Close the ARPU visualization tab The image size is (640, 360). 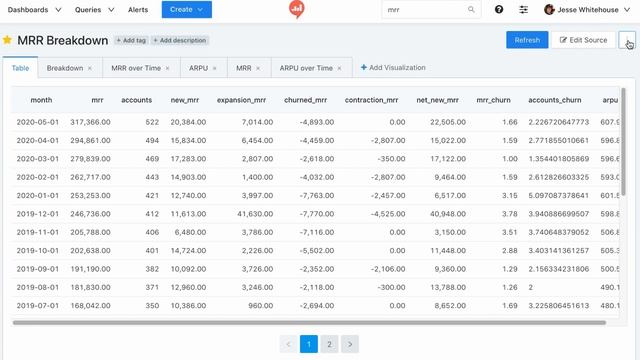214,68
